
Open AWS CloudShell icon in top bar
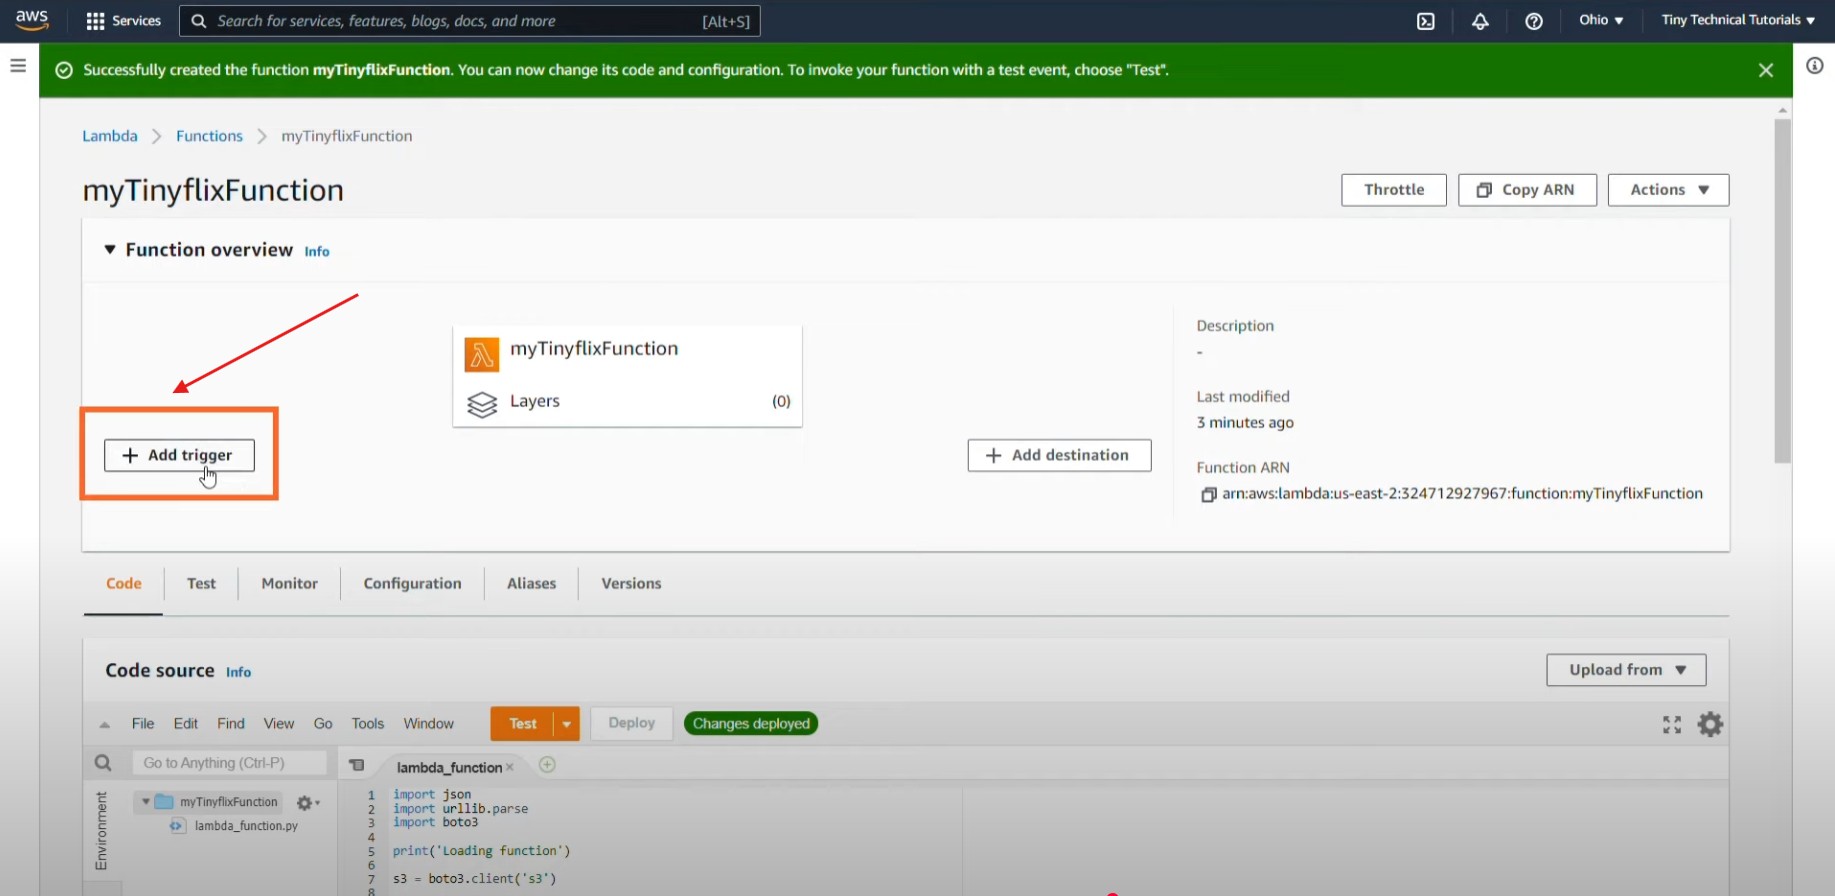coord(1425,21)
